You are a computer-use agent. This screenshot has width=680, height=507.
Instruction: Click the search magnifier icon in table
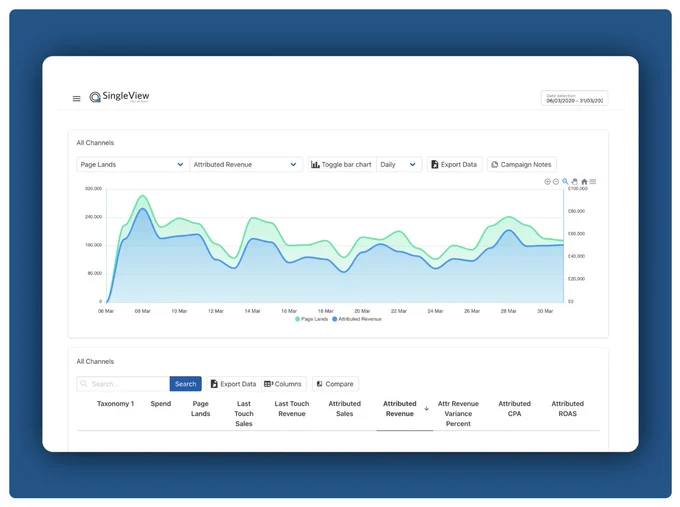84,384
